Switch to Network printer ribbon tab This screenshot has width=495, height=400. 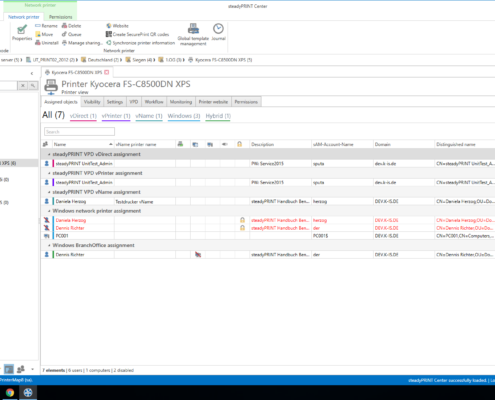click(23, 17)
